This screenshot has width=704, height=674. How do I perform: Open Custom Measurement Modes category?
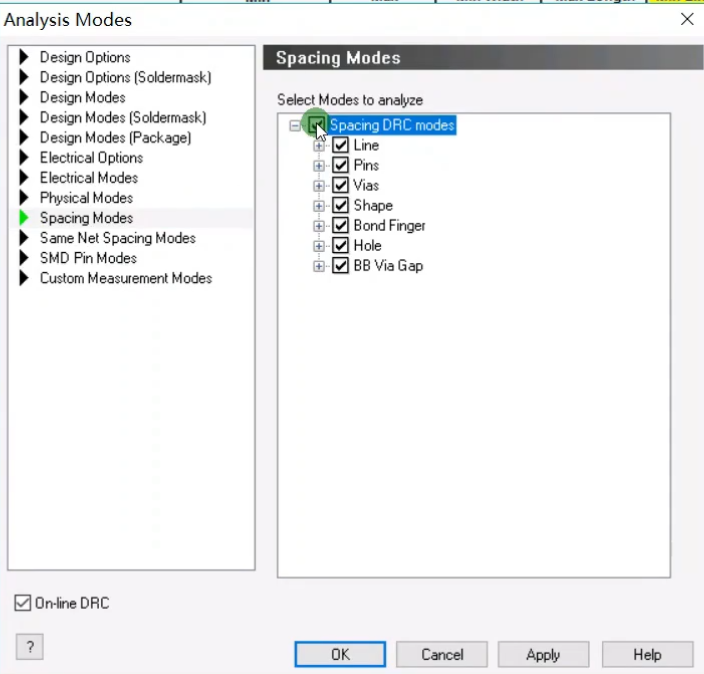click(126, 278)
